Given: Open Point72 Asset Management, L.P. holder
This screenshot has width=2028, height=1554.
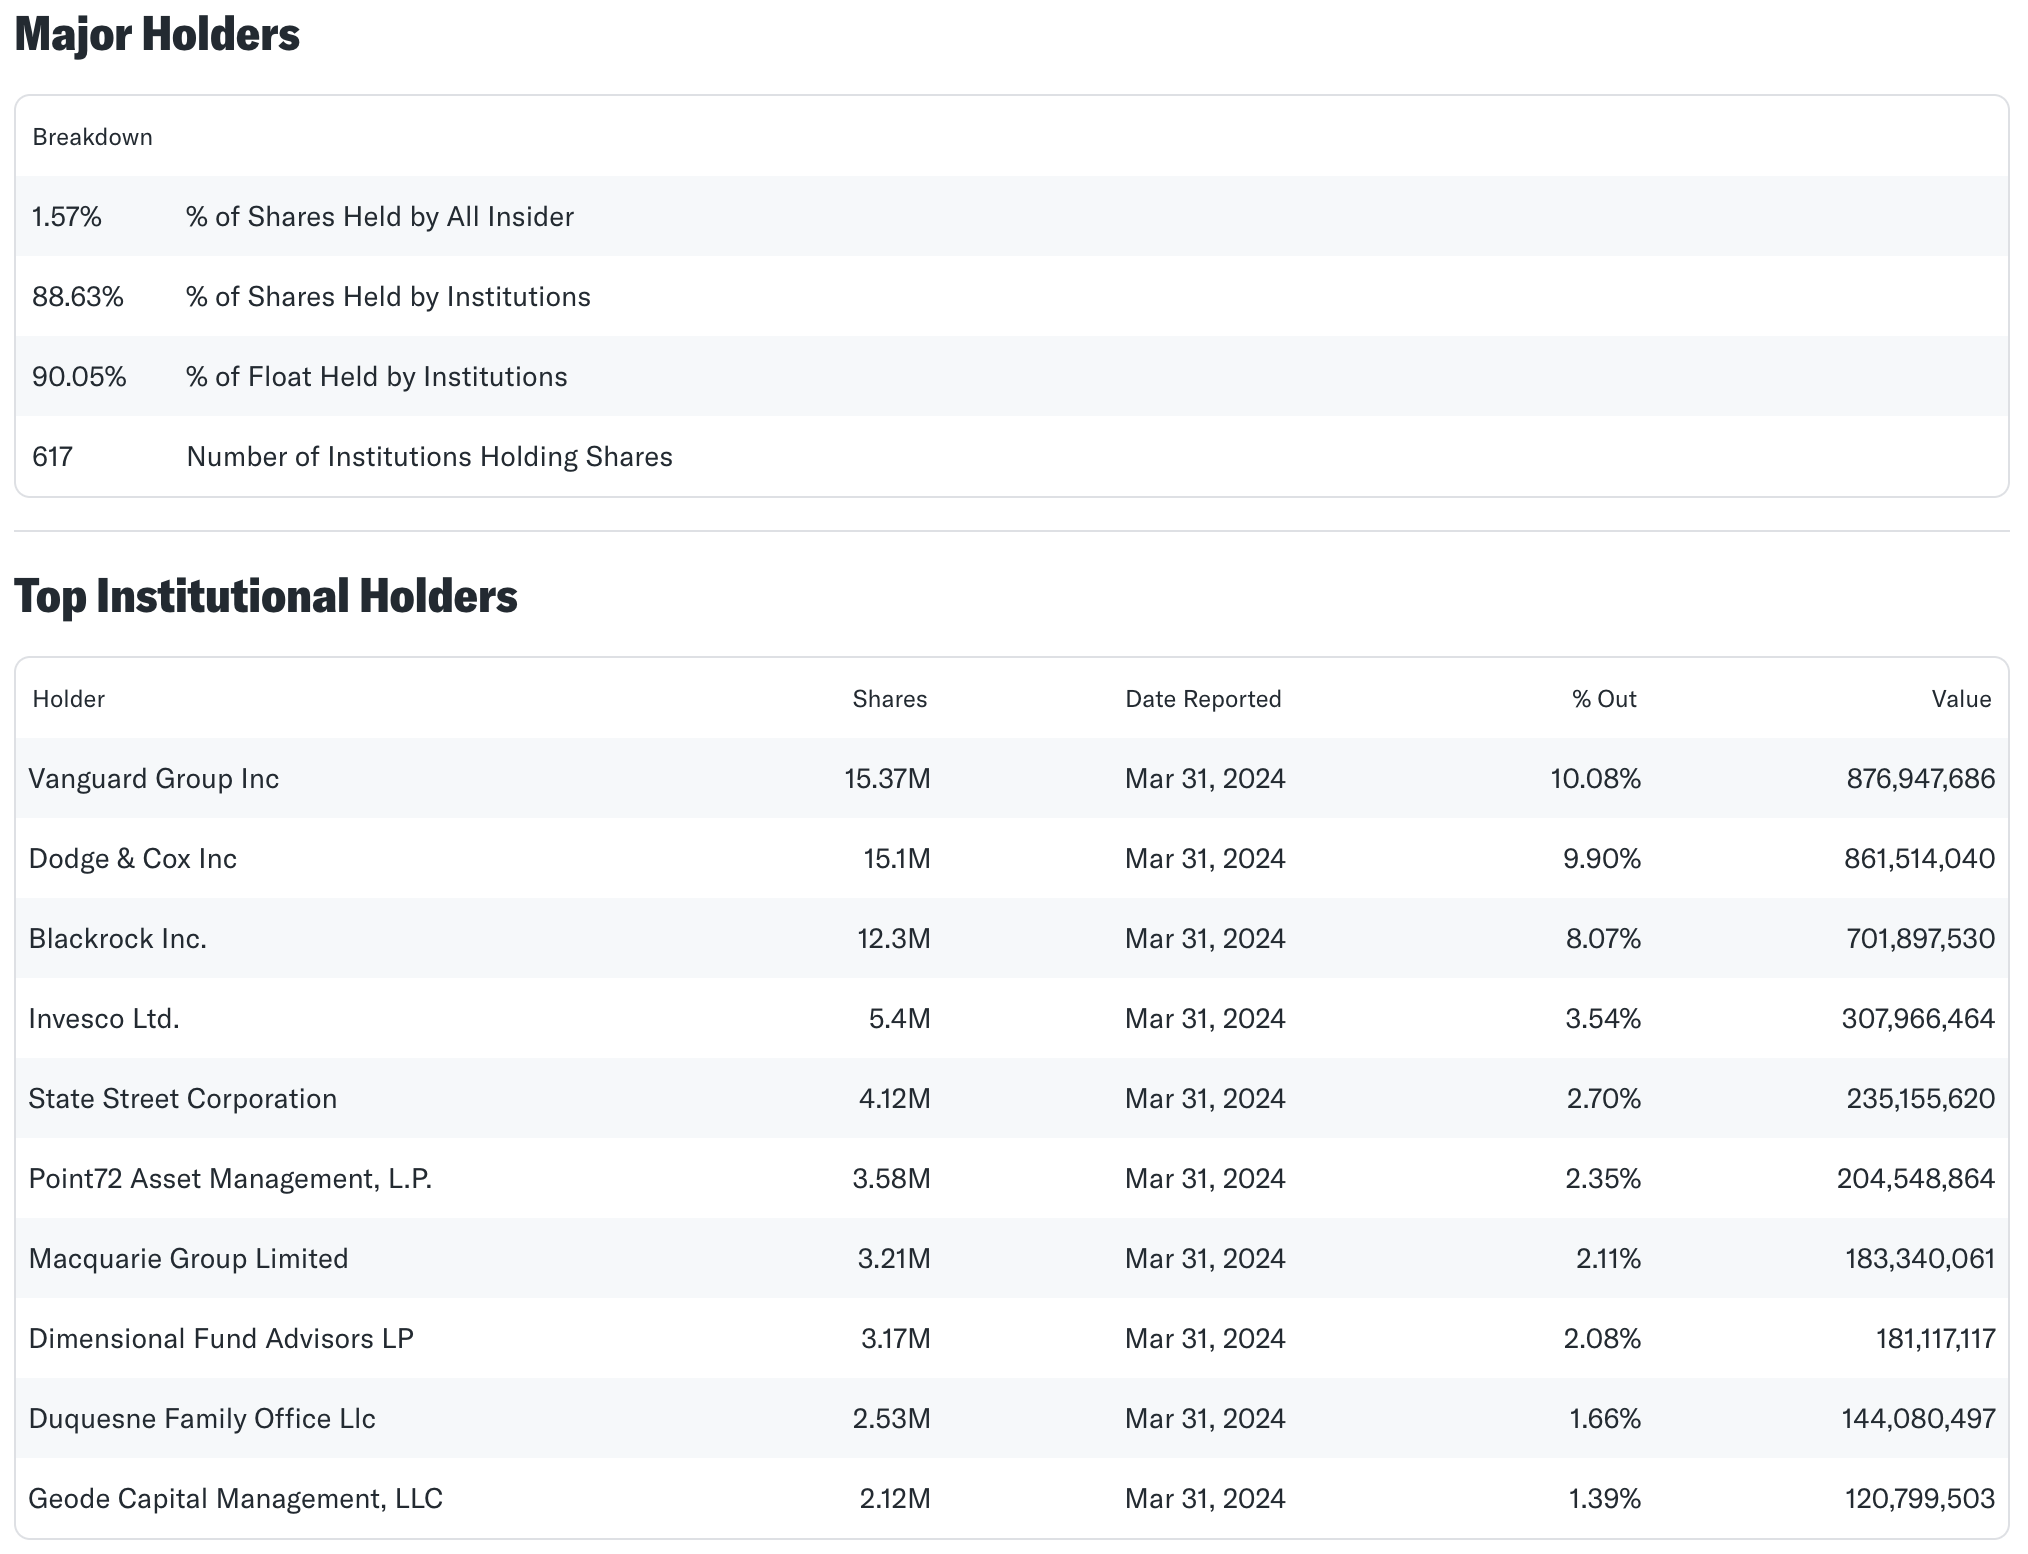Looking at the screenshot, I should tap(230, 1179).
